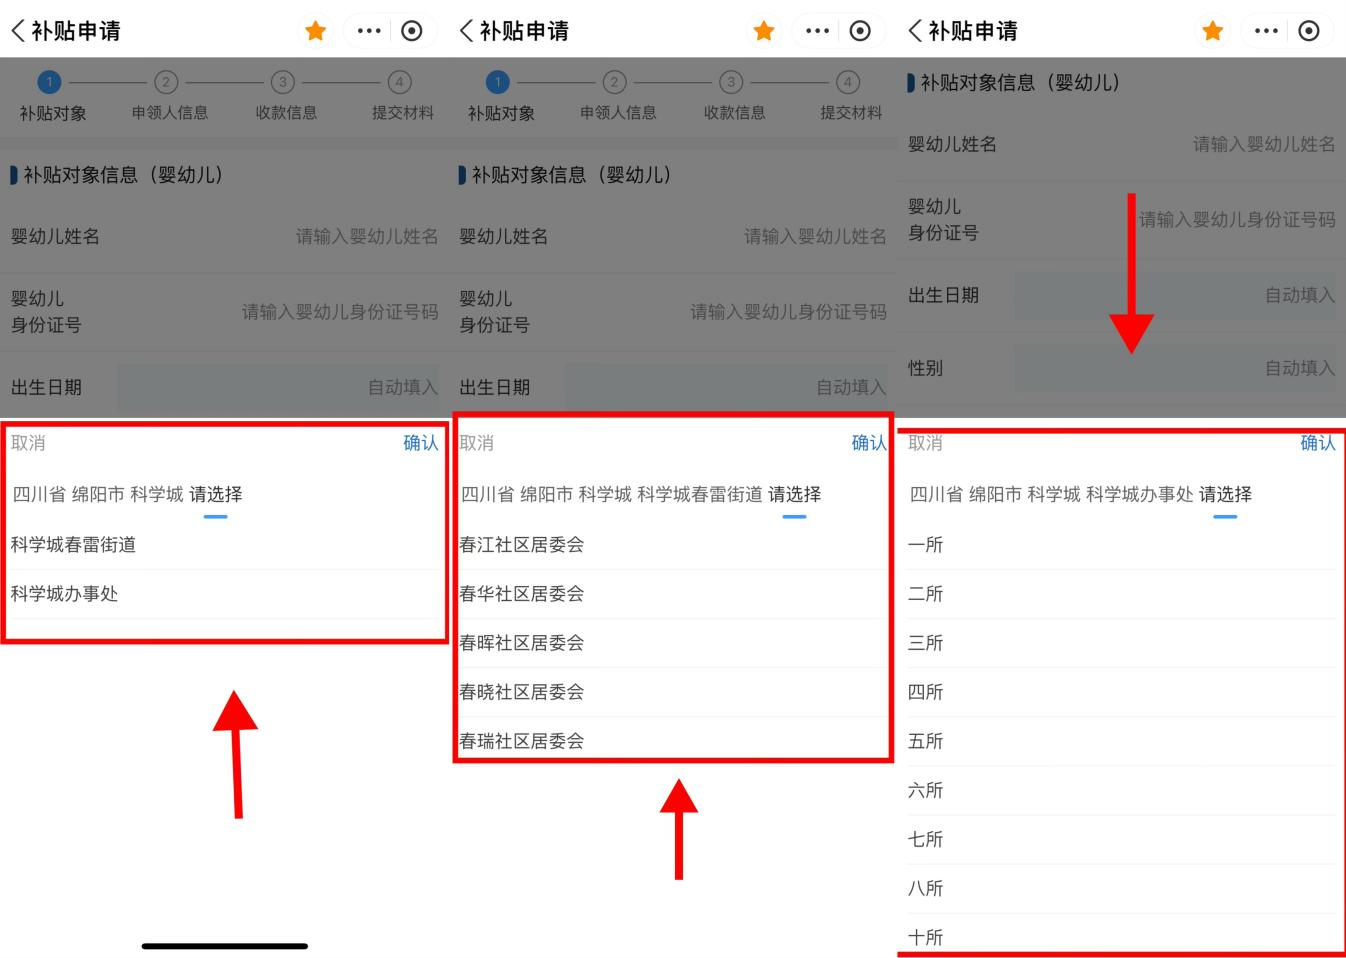Open the three-dot more options menu
Image resolution: width=1346 pixels, height=958 pixels.
370,30
